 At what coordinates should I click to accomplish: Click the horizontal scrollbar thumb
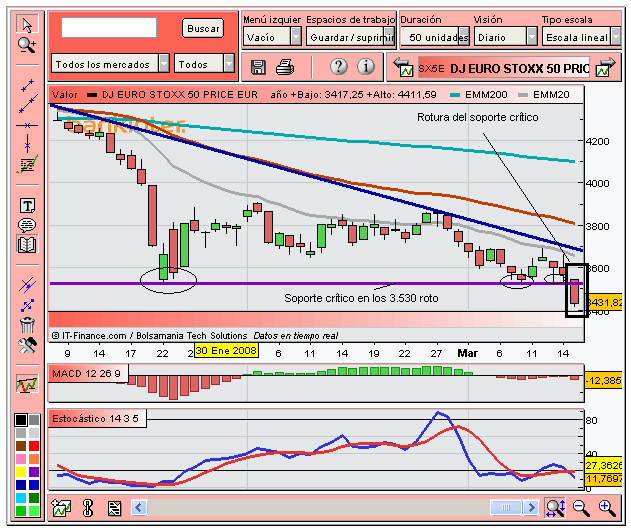pyautogui.click(x=505, y=507)
